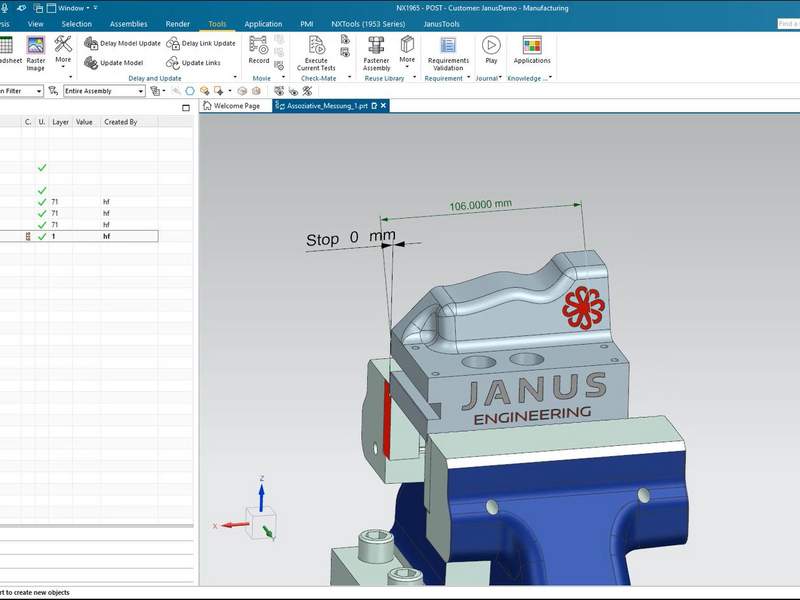The image size is (800, 600).
Task: Click the lower small Check-Mate icon
Action: (345, 52)
